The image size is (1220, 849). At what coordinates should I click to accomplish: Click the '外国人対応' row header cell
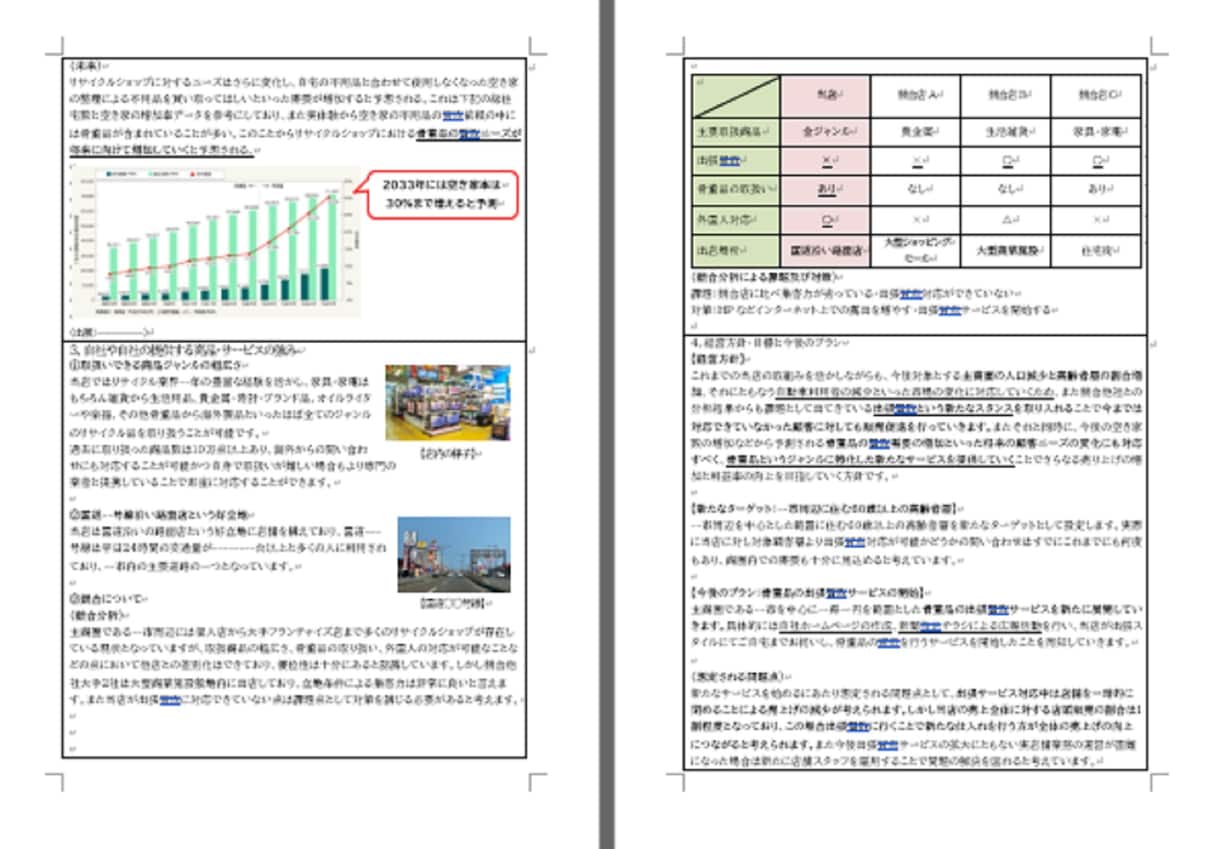tap(735, 218)
